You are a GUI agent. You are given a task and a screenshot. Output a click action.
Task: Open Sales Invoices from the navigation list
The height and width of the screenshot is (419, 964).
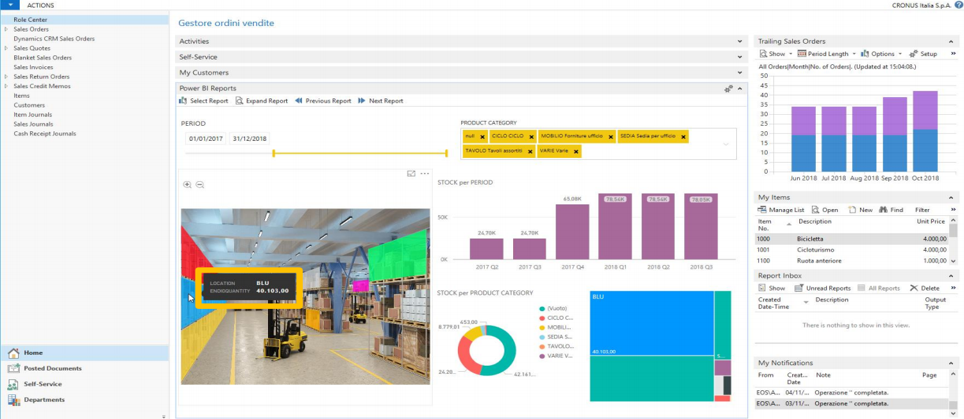click(33, 67)
